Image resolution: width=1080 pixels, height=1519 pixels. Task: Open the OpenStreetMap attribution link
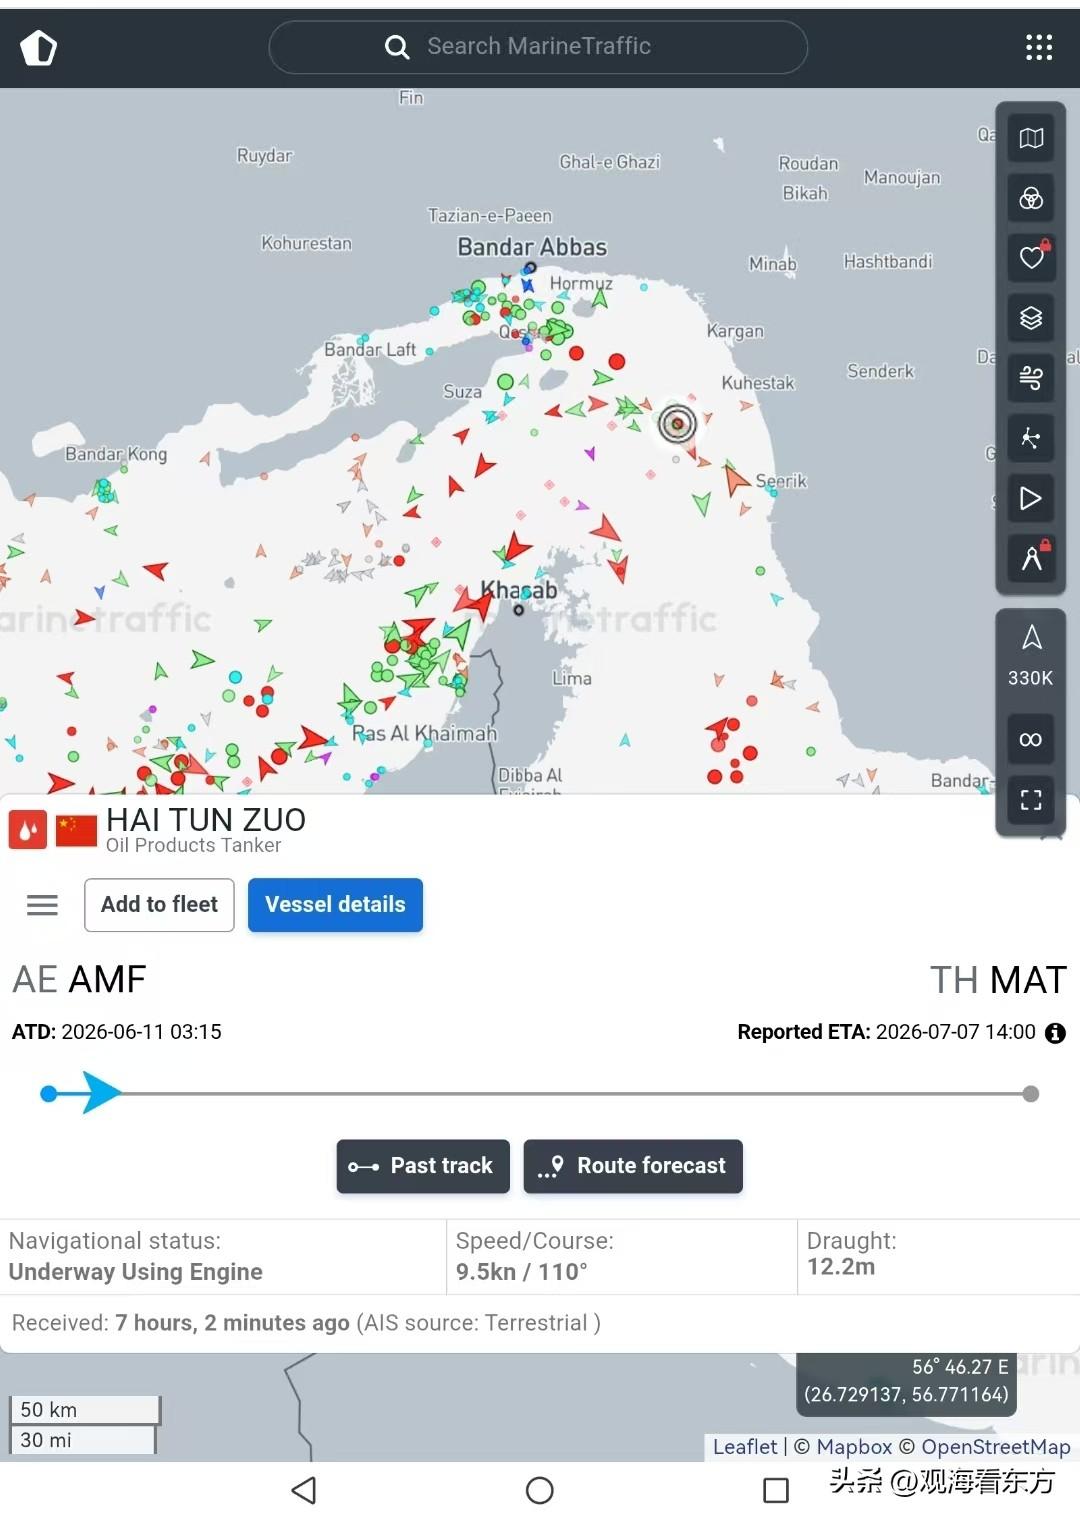click(x=995, y=1447)
